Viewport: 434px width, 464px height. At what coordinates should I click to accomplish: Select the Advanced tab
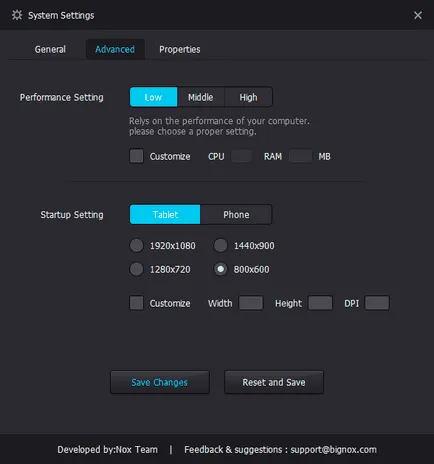pyautogui.click(x=115, y=49)
